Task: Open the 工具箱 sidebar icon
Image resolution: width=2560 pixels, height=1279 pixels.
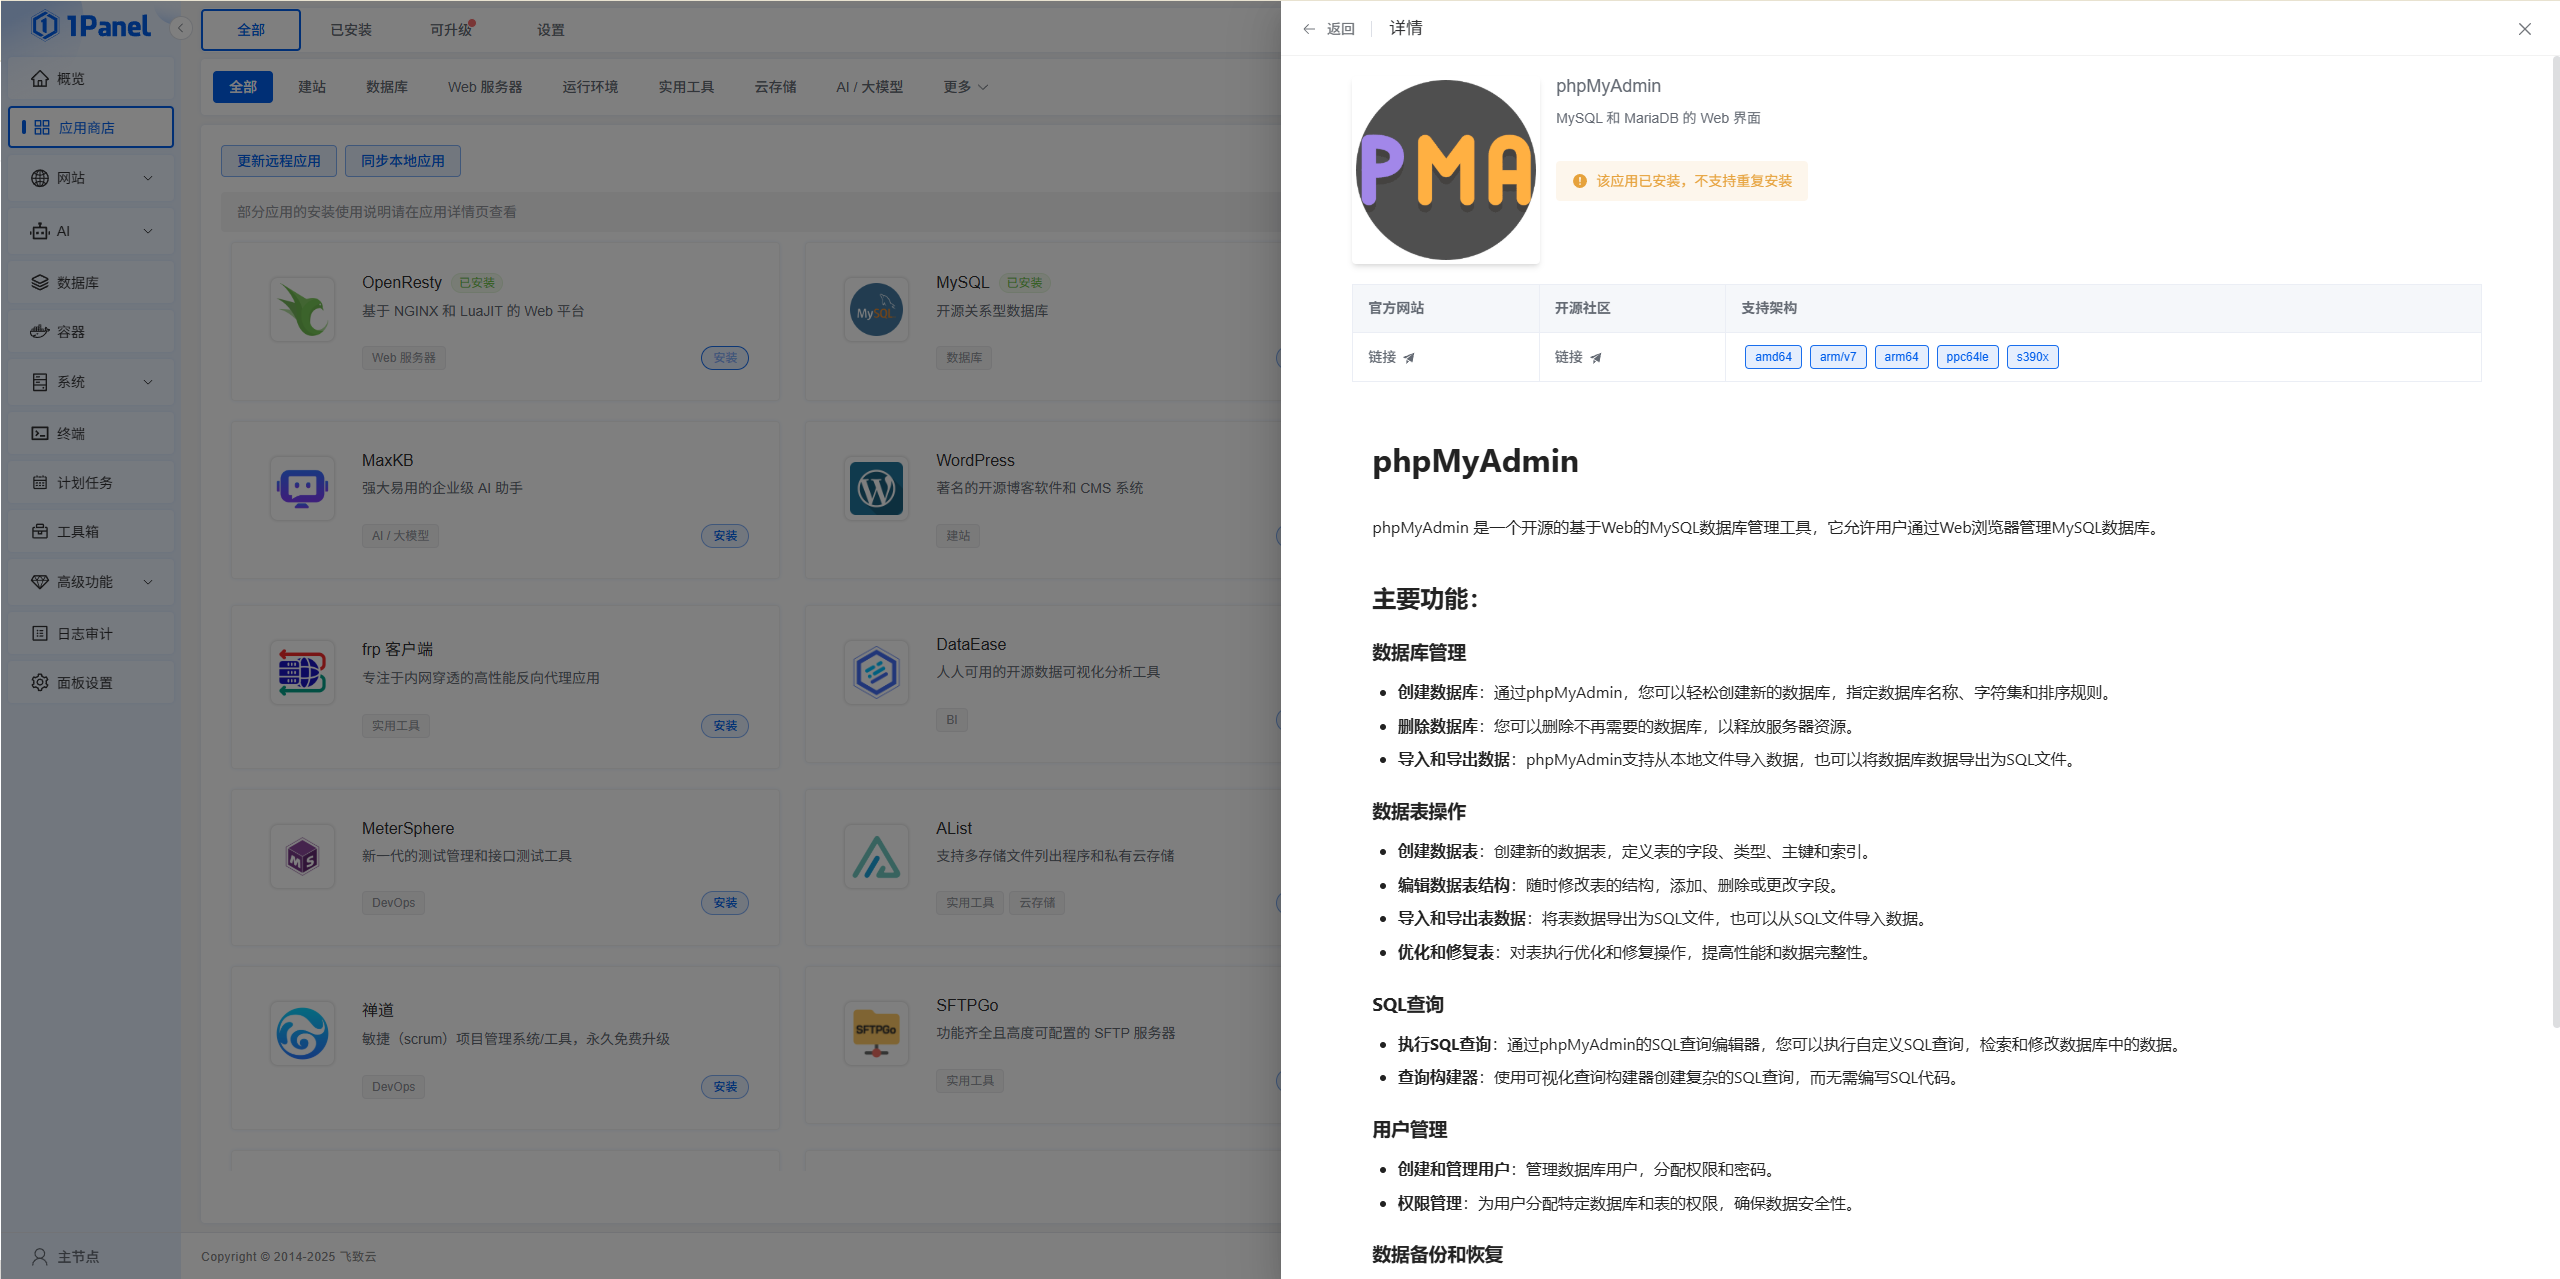Action: pyautogui.click(x=78, y=531)
